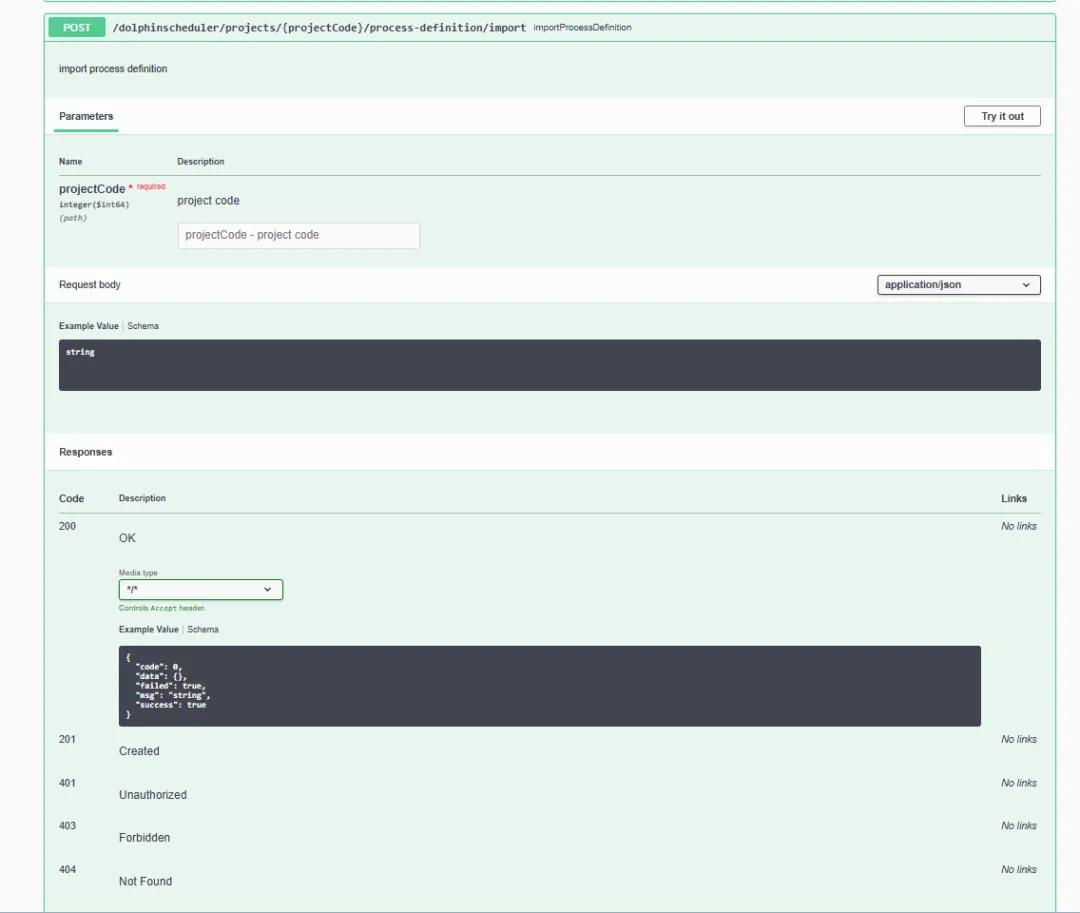The height and width of the screenshot is (913, 1080).
Task: Select the Parameters tab
Action: [86, 116]
